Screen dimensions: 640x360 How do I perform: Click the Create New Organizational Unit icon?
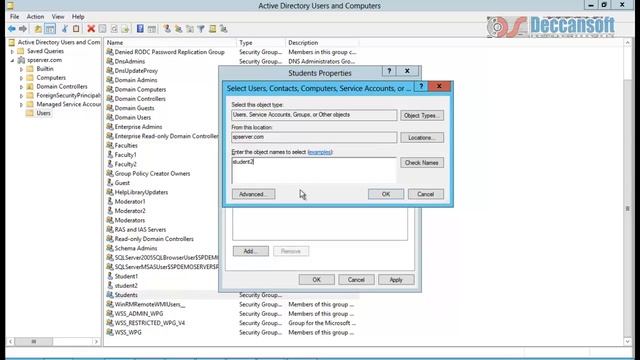(190, 29)
